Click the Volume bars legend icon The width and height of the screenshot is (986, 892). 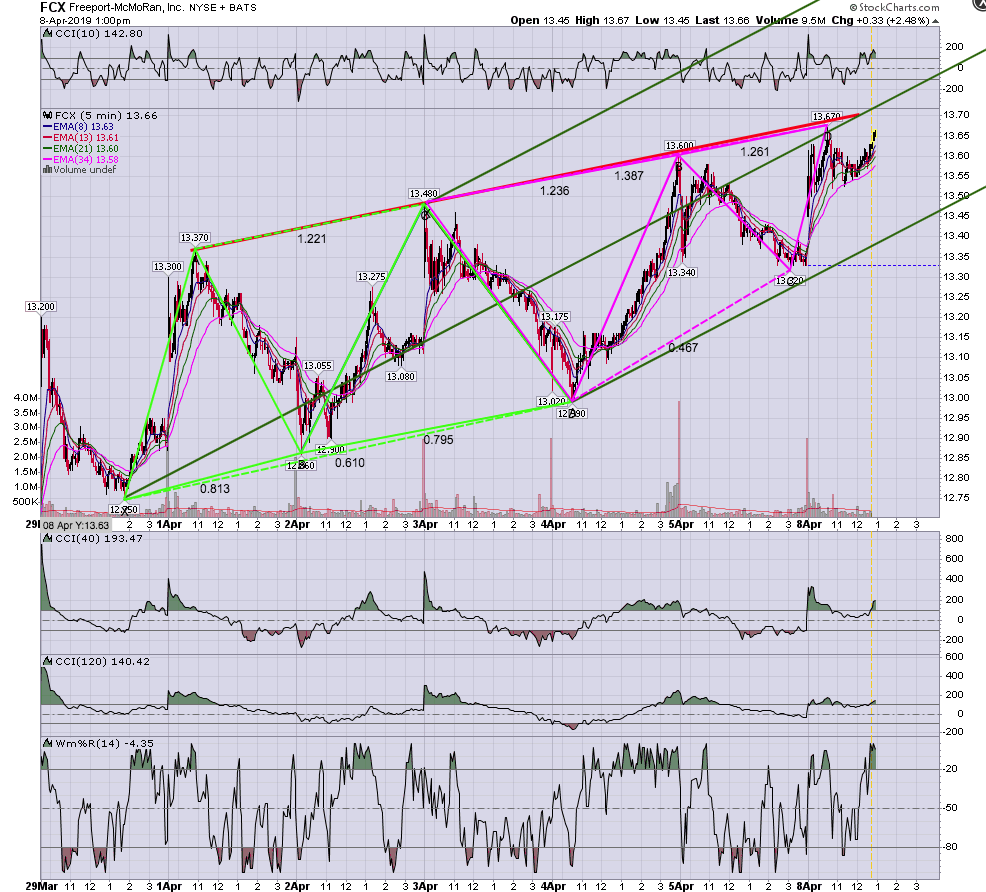point(47,169)
